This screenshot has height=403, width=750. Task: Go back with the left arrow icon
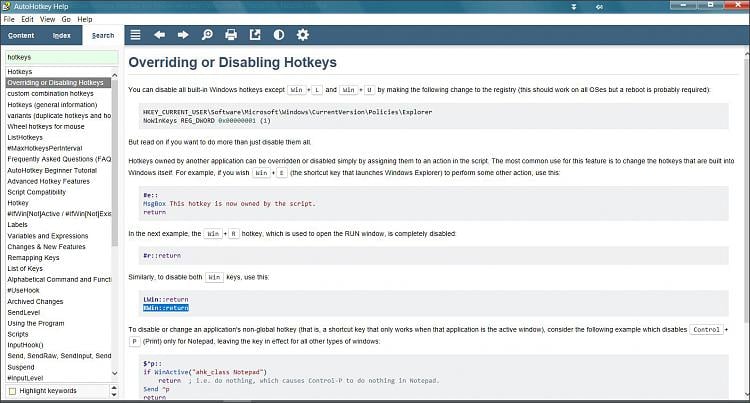[x=159, y=35]
